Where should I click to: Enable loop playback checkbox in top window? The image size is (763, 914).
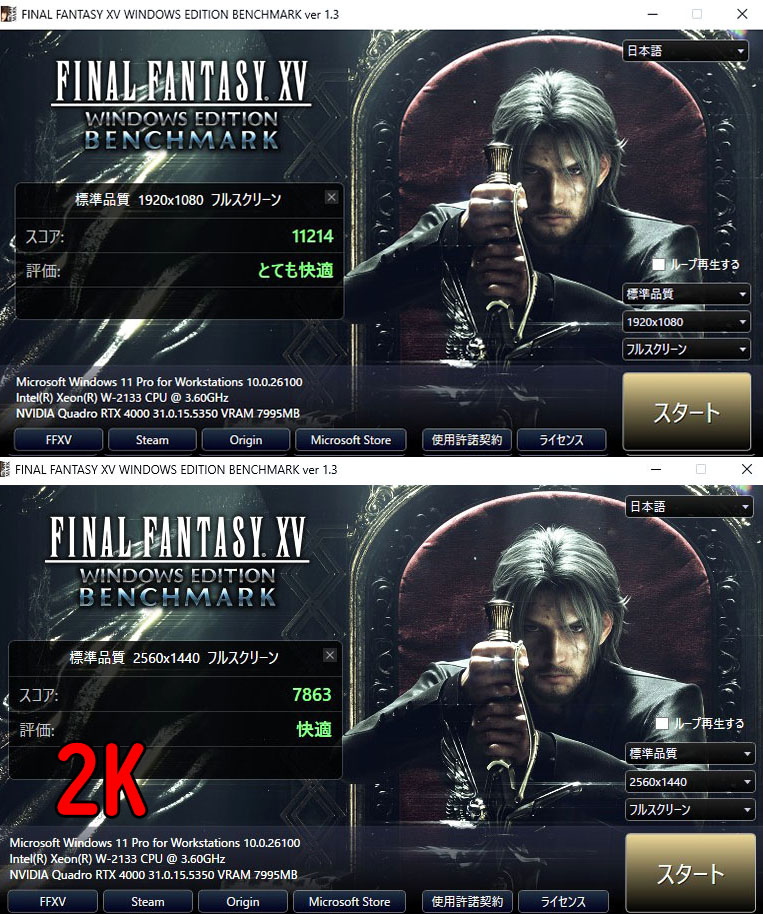pyautogui.click(x=658, y=264)
